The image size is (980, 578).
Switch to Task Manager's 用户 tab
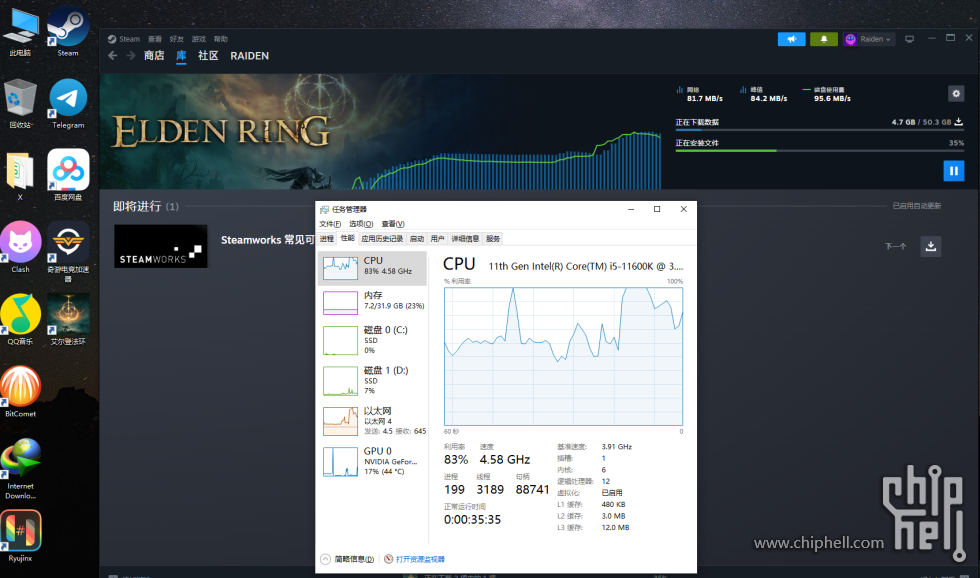(438, 239)
